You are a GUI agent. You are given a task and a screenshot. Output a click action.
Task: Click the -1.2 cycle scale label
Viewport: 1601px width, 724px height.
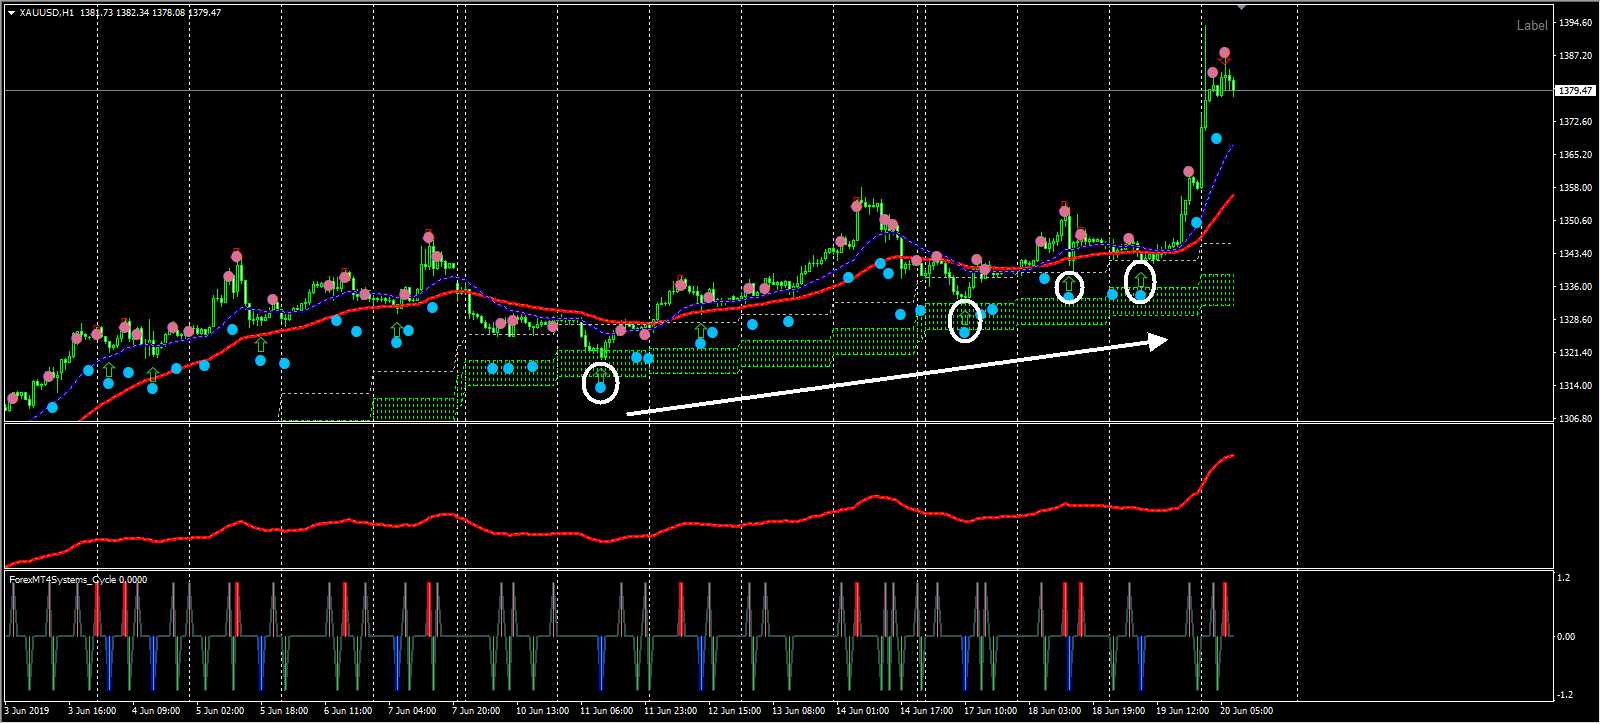[1566, 696]
